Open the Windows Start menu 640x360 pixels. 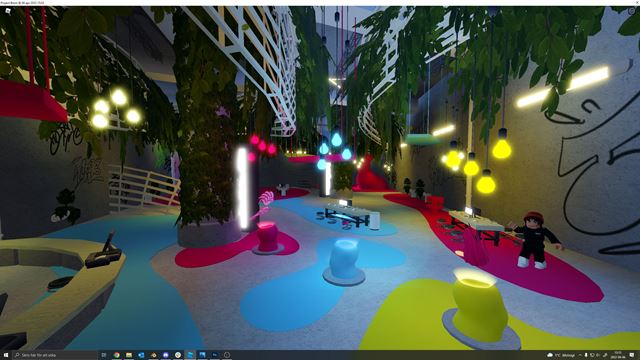(6, 355)
